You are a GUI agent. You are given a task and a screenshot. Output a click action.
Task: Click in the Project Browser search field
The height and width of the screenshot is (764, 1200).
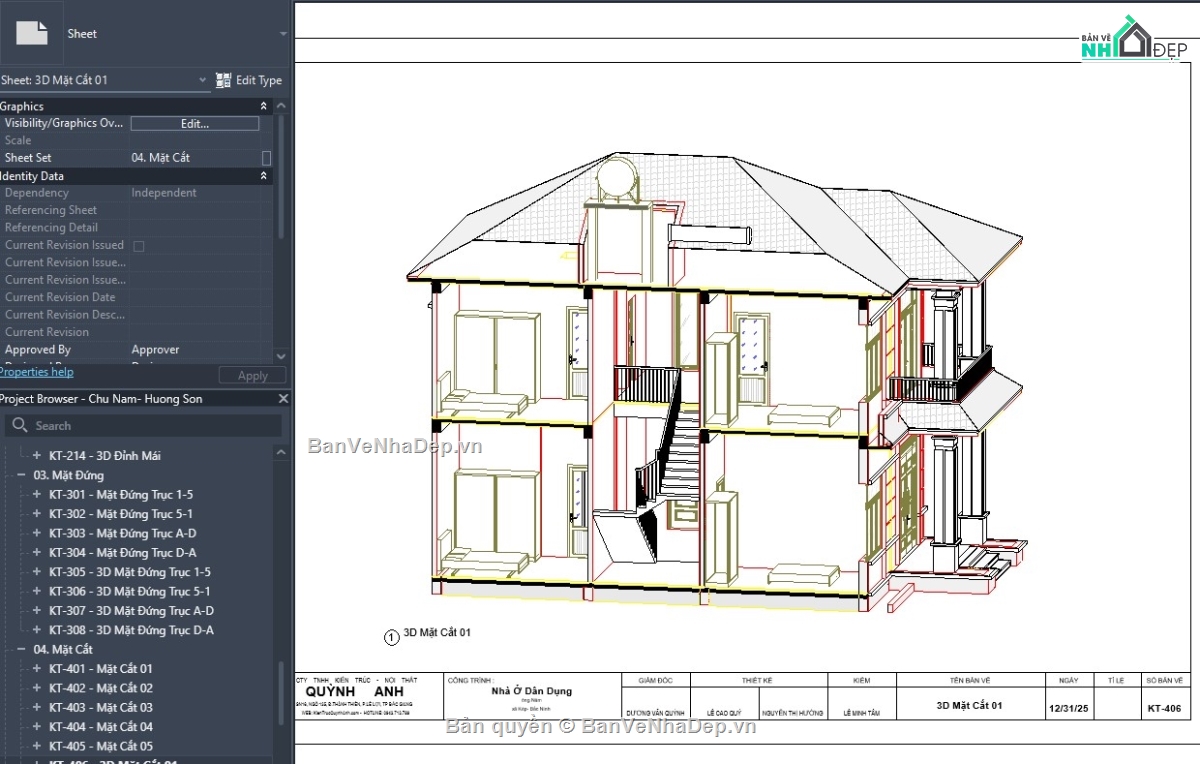click(145, 426)
